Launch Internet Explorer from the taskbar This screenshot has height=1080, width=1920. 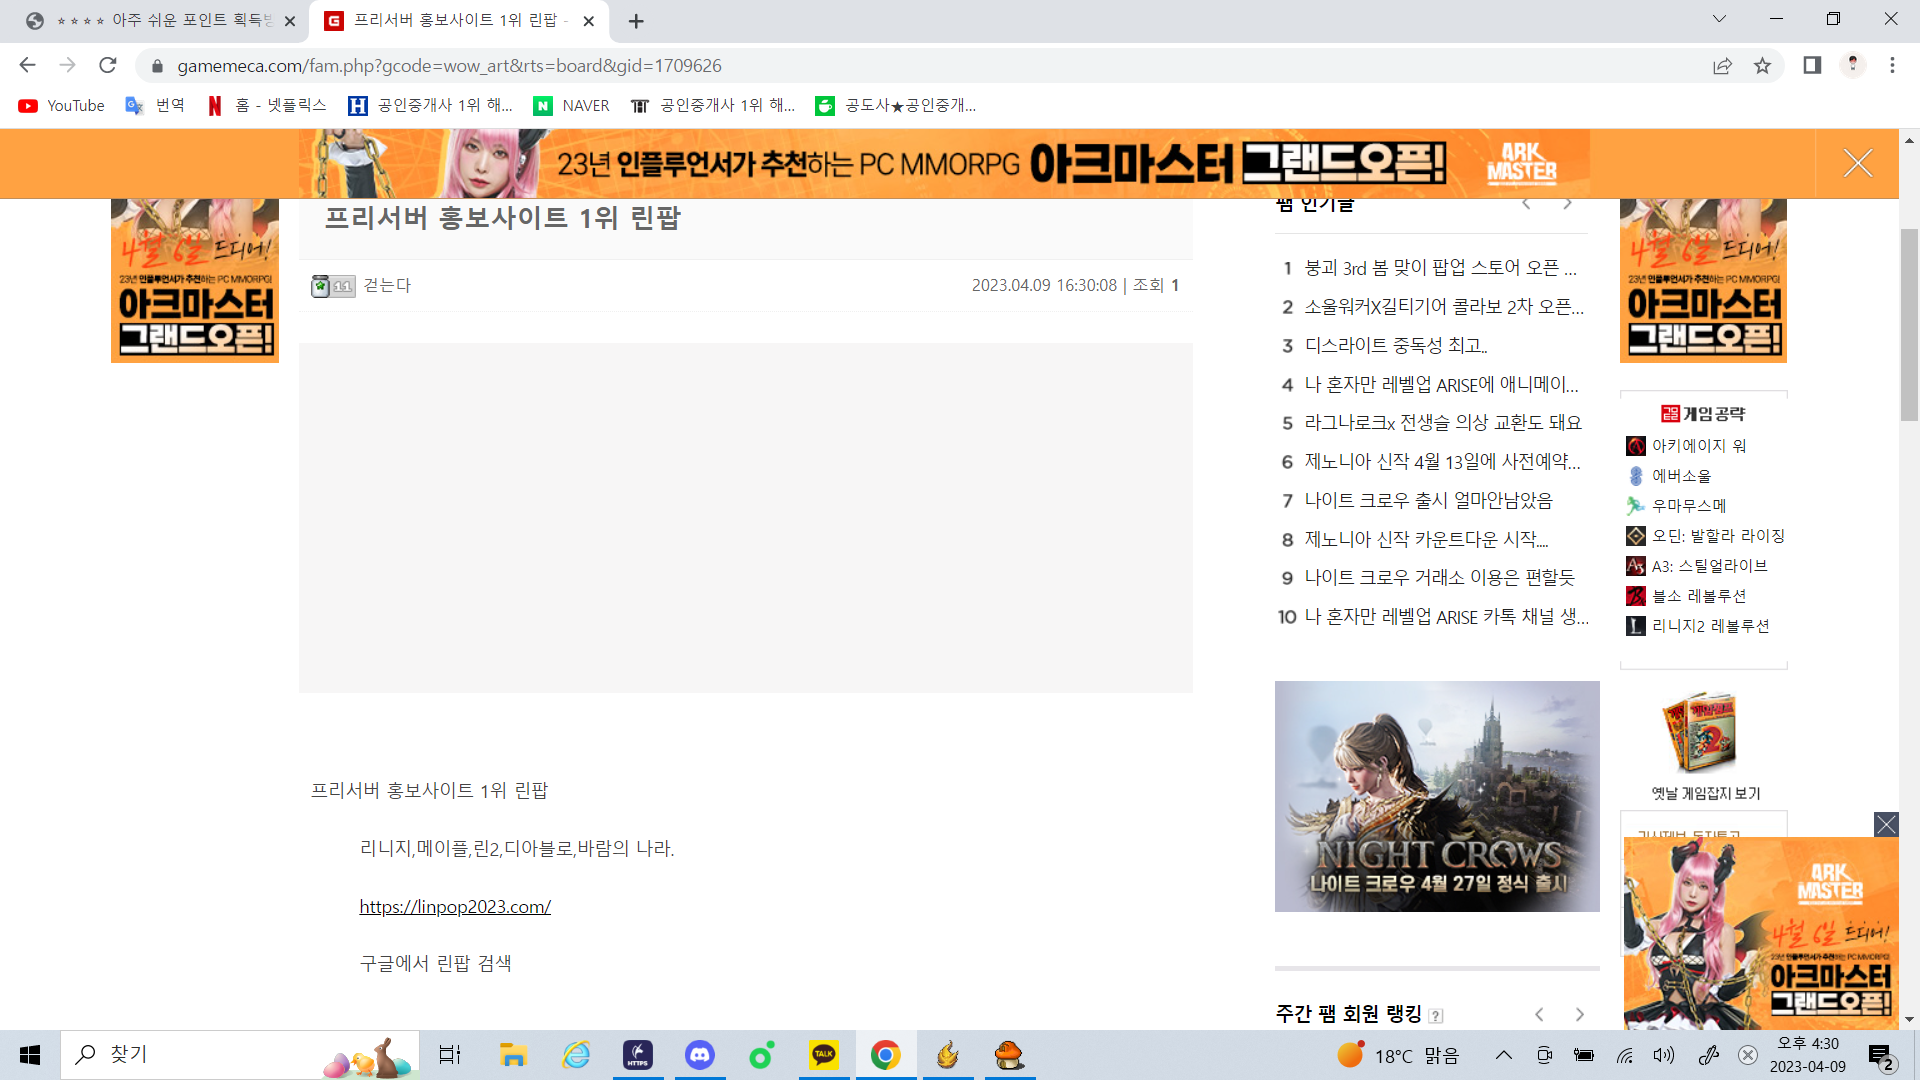576,1055
